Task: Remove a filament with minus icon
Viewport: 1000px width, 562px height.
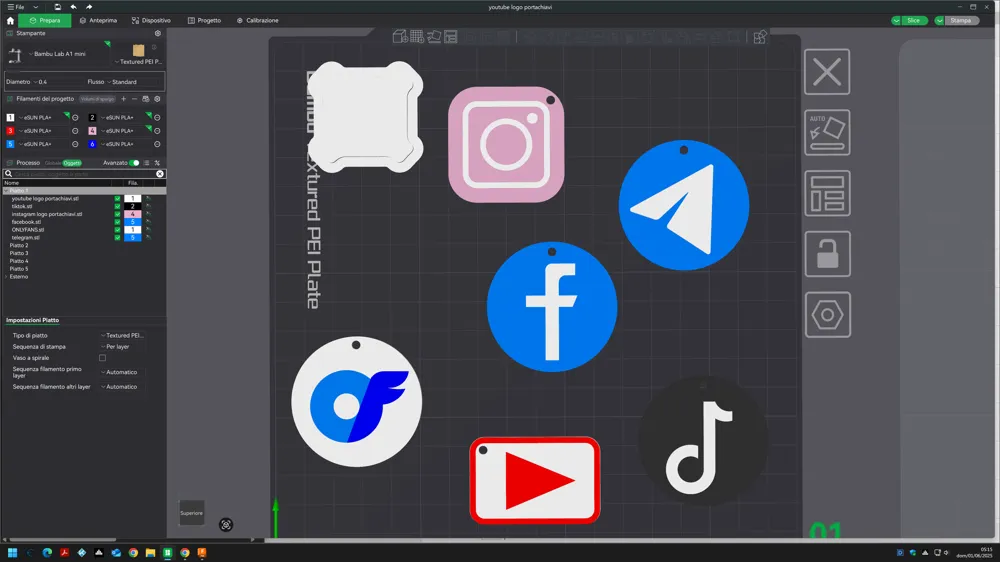Action: tap(135, 99)
